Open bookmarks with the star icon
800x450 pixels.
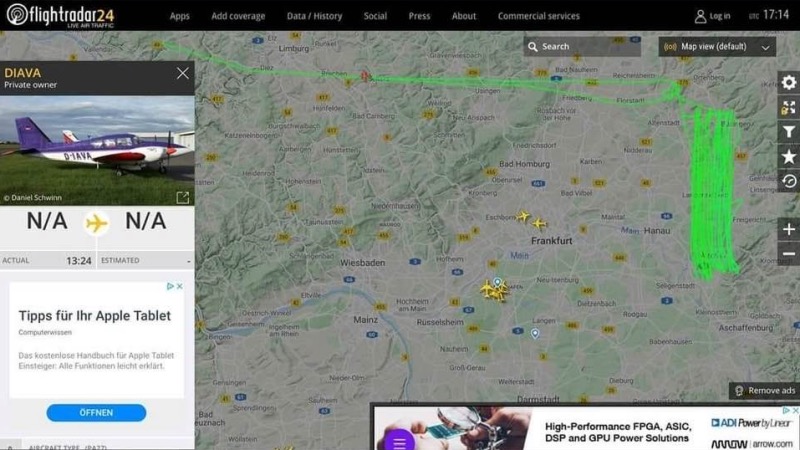point(788,157)
